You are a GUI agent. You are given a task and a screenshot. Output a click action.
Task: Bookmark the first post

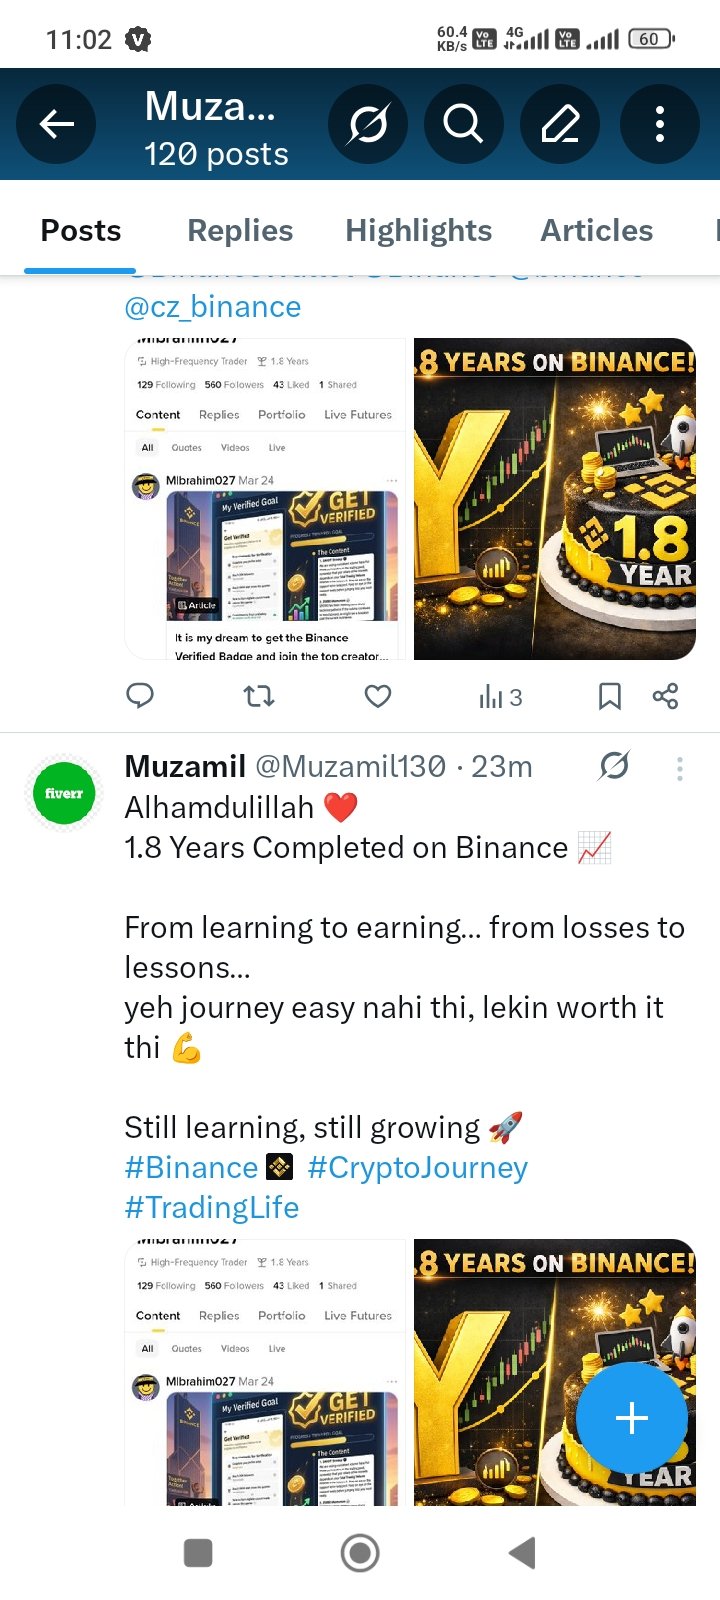pyautogui.click(x=609, y=696)
